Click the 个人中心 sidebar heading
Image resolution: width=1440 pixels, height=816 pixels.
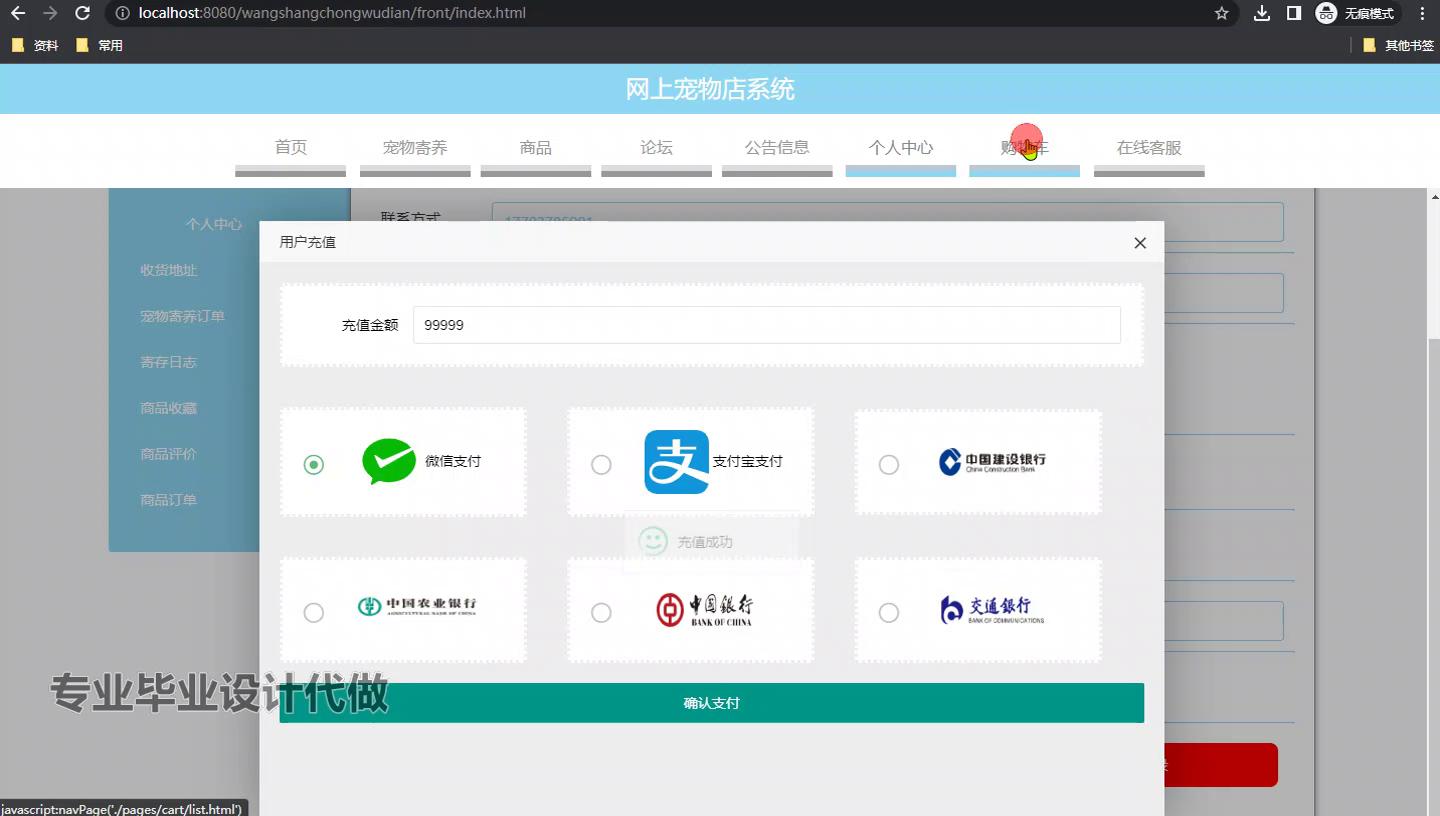[214, 224]
